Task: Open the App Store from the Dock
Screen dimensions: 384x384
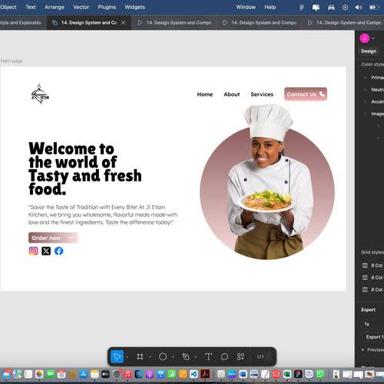Action: click(x=83, y=374)
